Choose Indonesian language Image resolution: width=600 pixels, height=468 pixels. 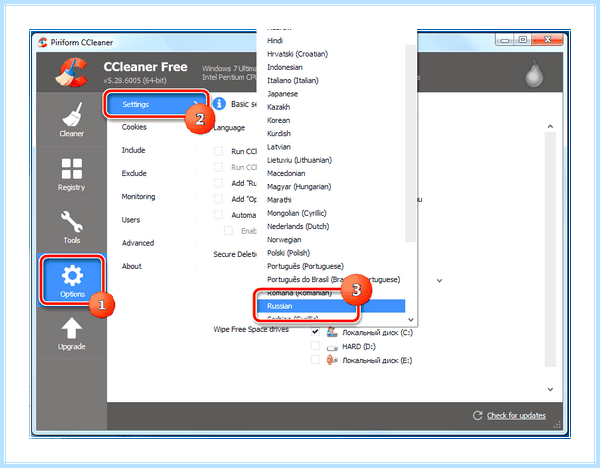[x=285, y=67]
